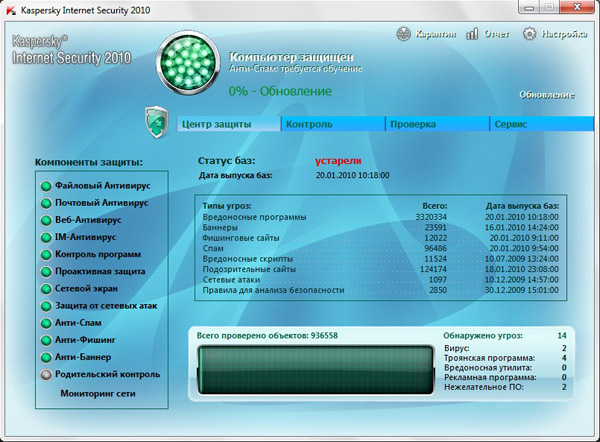
Task: Open Веб-Антивирус component
Action: (88, 220)
